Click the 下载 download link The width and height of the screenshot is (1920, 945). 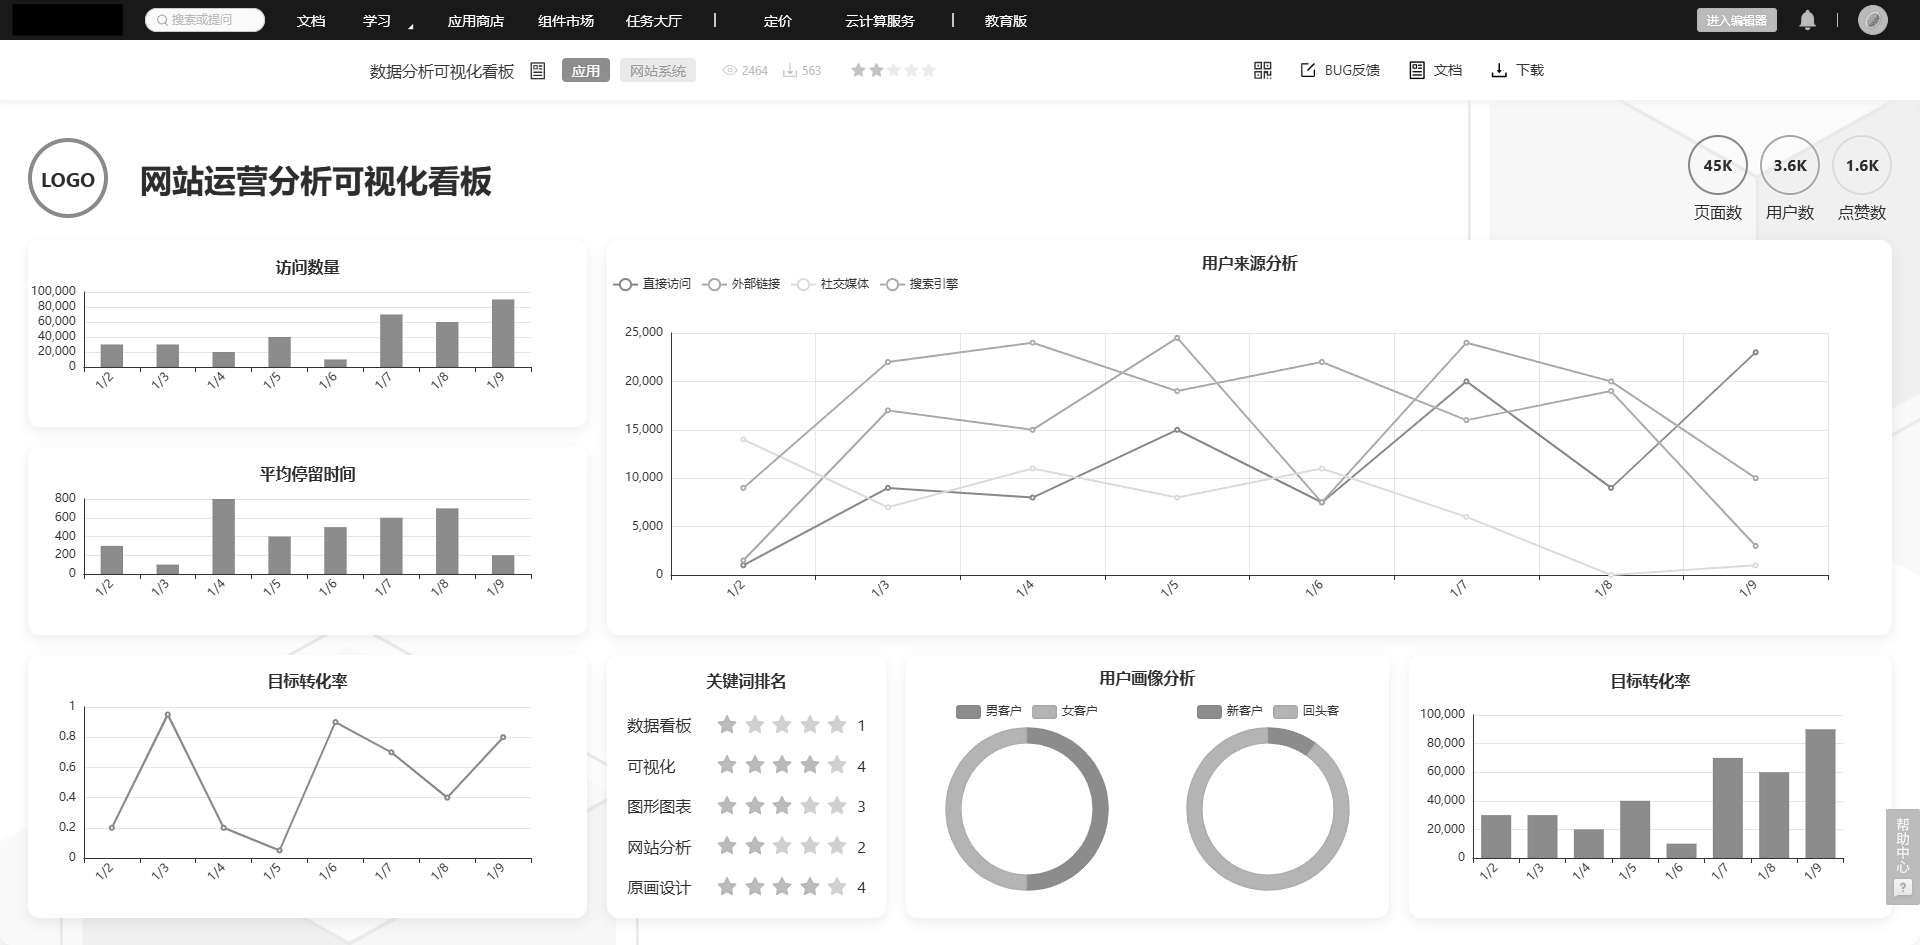pyautogui.click(x=1517, y=70)
